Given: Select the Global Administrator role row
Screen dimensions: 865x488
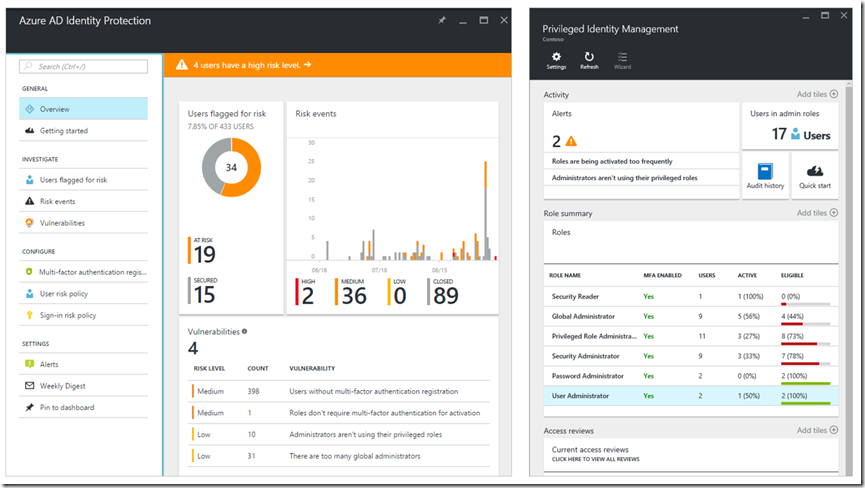Looking at the screenshot, I should tap(691, 317).
